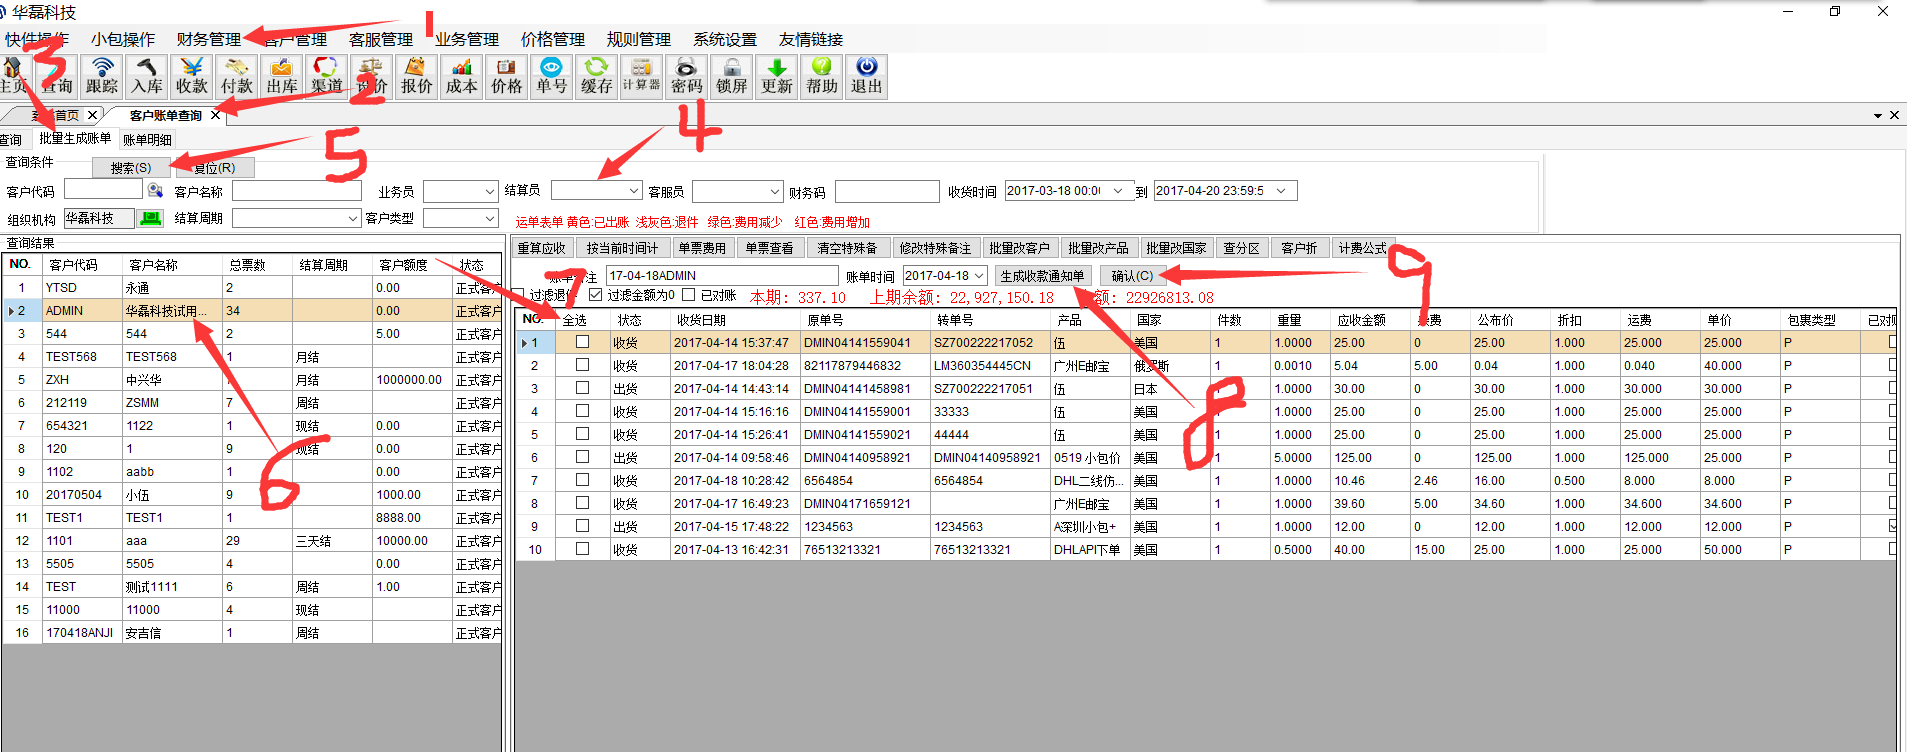Click the 生成收款通知单 button
This screenshot has height=752, width=1907.
(1042, 276)
